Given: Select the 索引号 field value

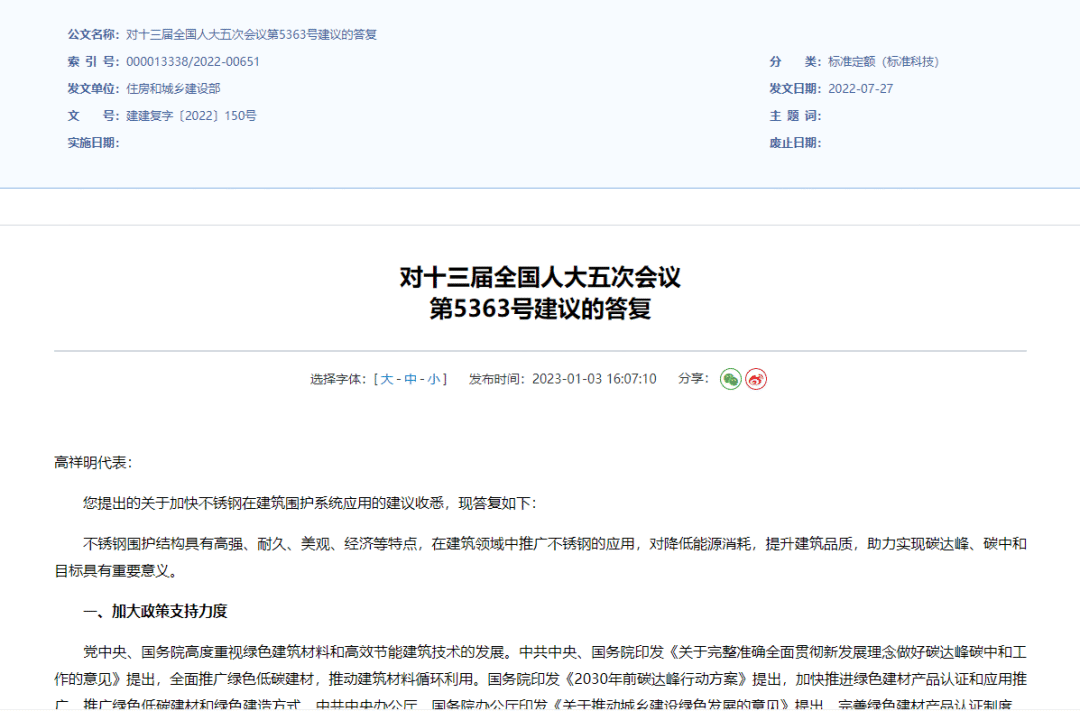Looking at the screenshot, I should click(191, 61).
